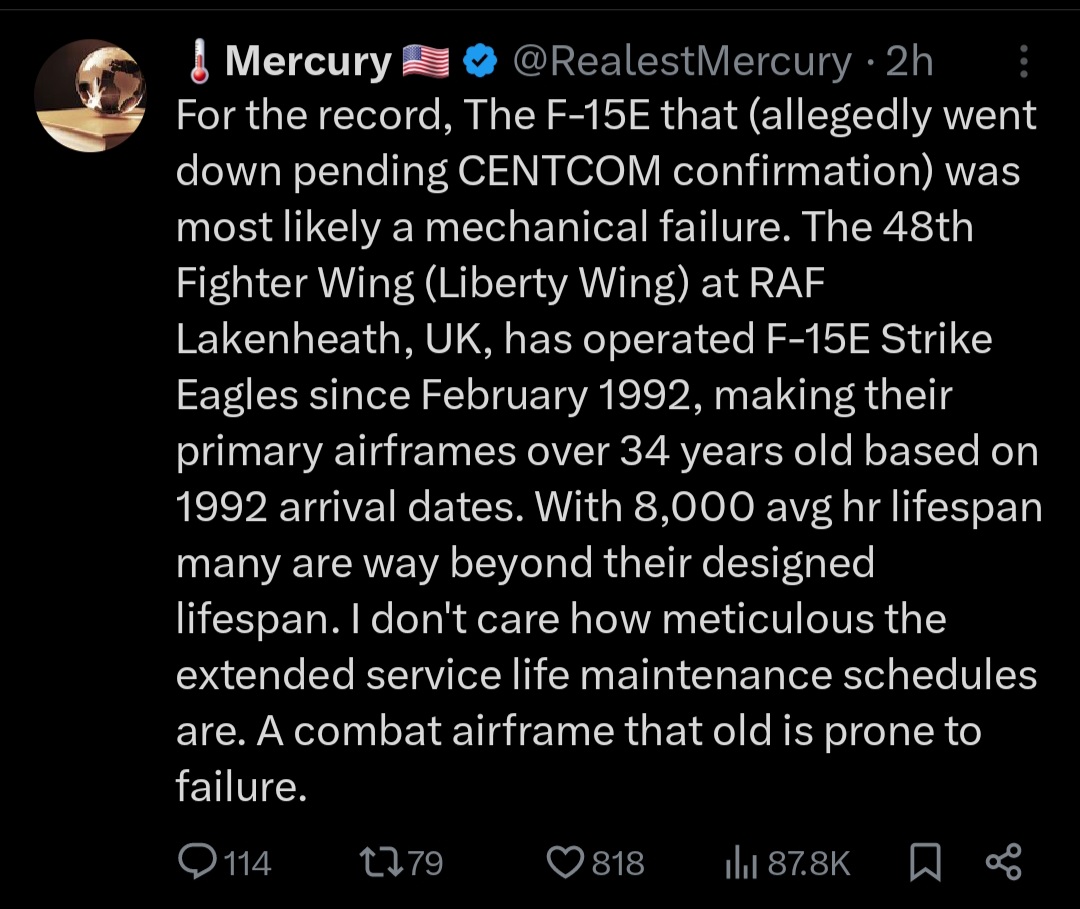Open the tweet via the 2h timestamp
The height and width of the screenshot is (909, 1080).
click(x=909, y=61)
